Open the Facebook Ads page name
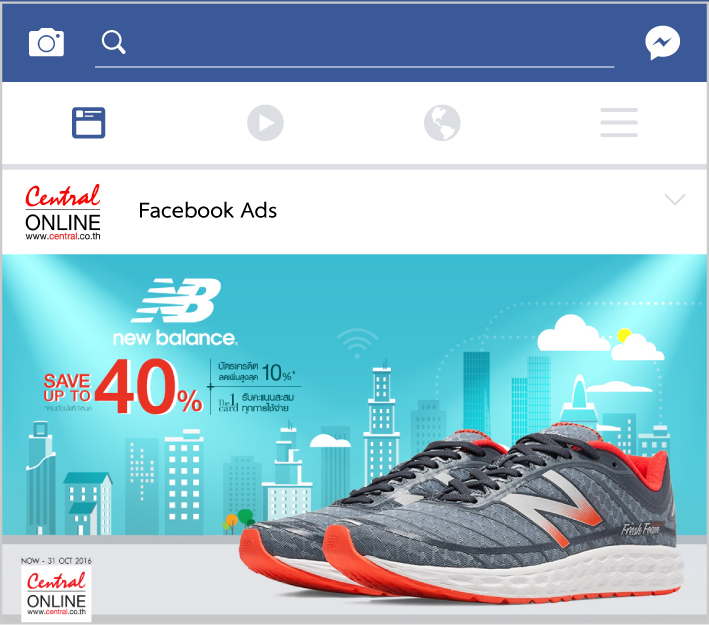The height and width of the screenshot is (625, 709). coord(208,210)
